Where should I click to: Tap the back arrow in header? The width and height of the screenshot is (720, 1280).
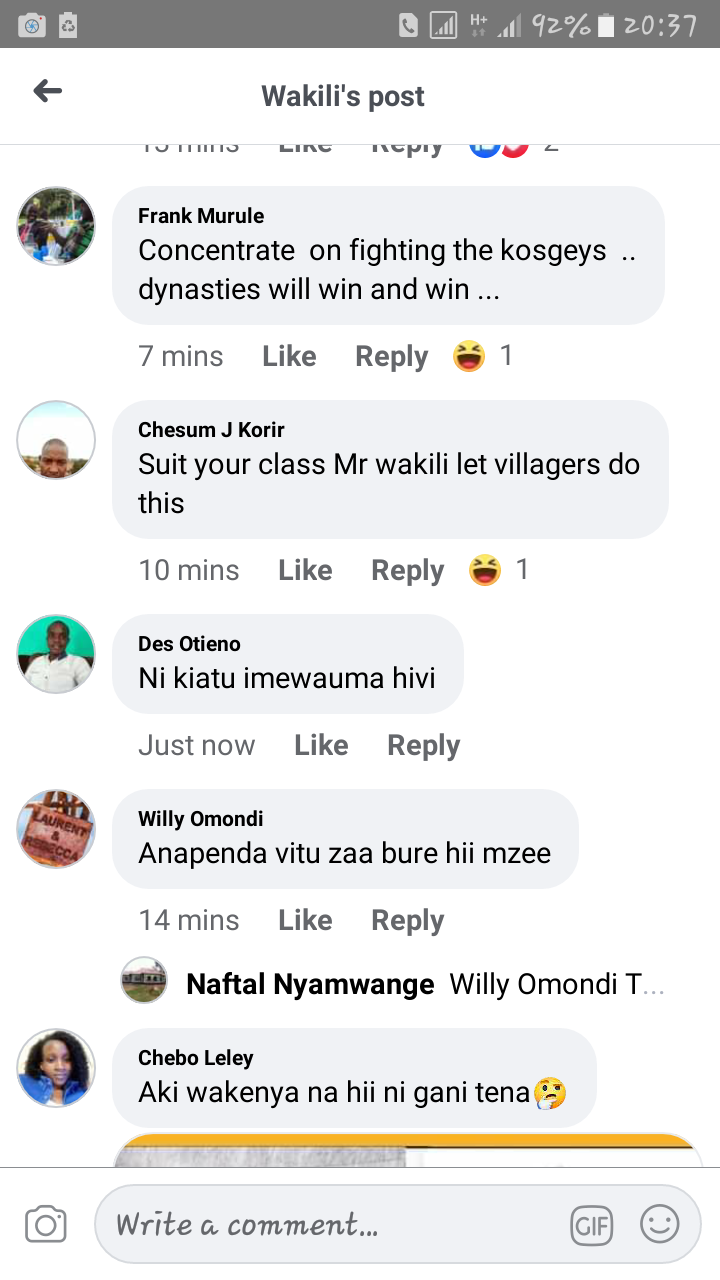47,92
